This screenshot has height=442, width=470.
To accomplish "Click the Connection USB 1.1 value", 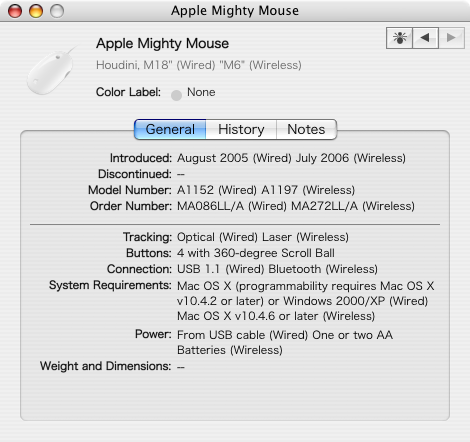I will tap(198, 269).
